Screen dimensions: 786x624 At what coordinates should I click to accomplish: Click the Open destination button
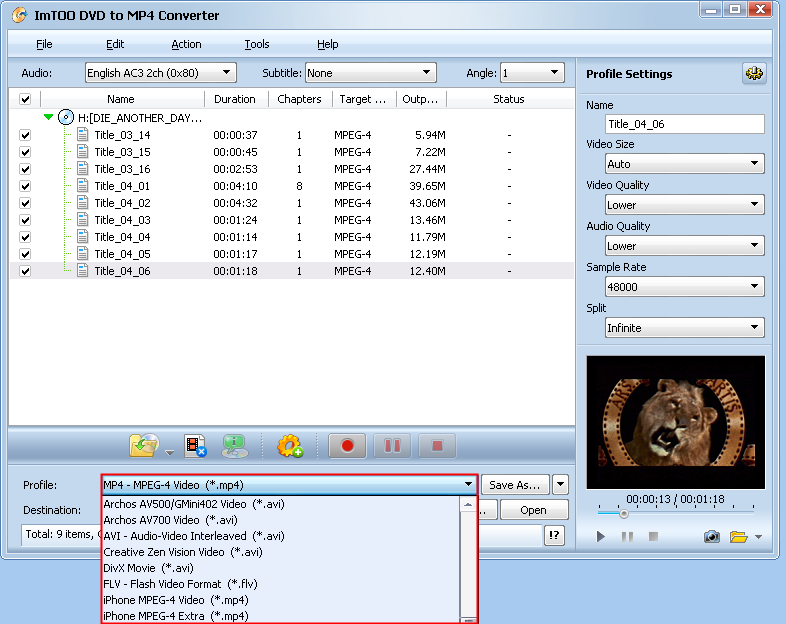point(534,510)
